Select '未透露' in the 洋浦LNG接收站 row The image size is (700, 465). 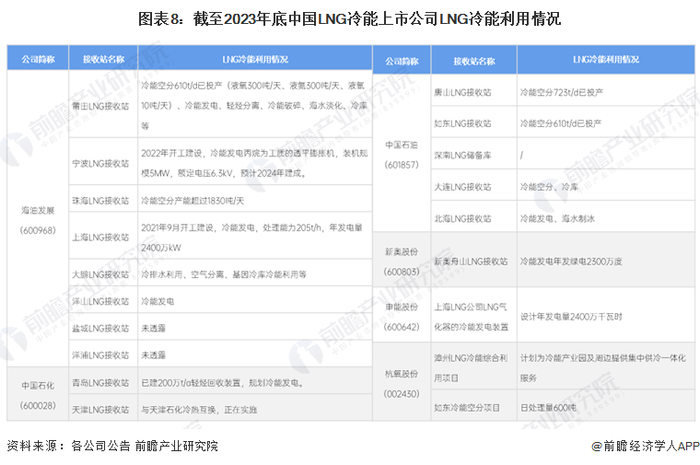point(153,355)
